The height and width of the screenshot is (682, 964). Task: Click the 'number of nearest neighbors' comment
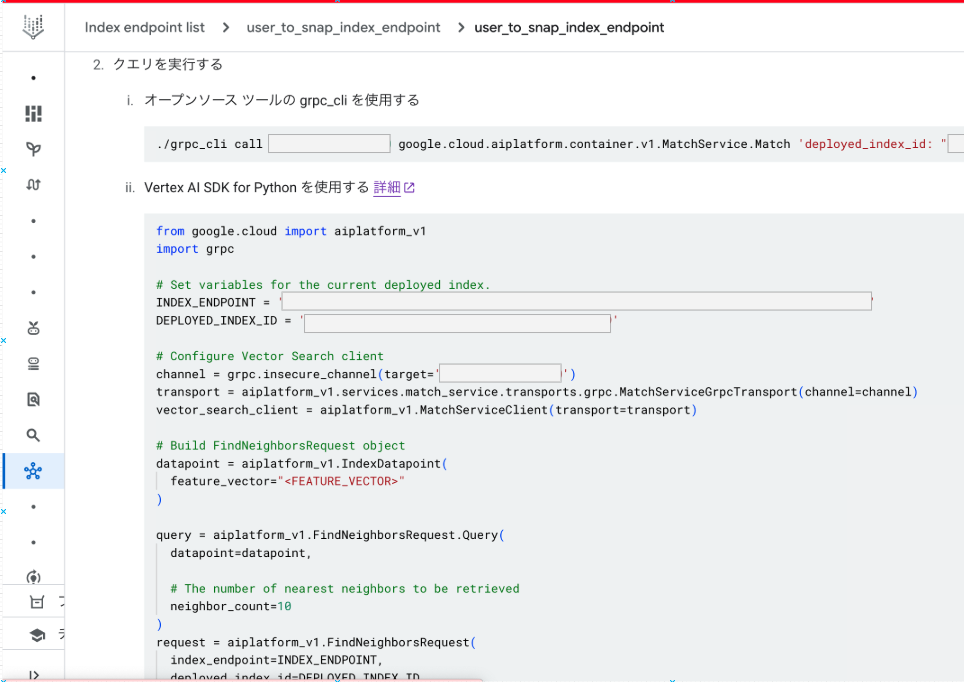[345, 589]
